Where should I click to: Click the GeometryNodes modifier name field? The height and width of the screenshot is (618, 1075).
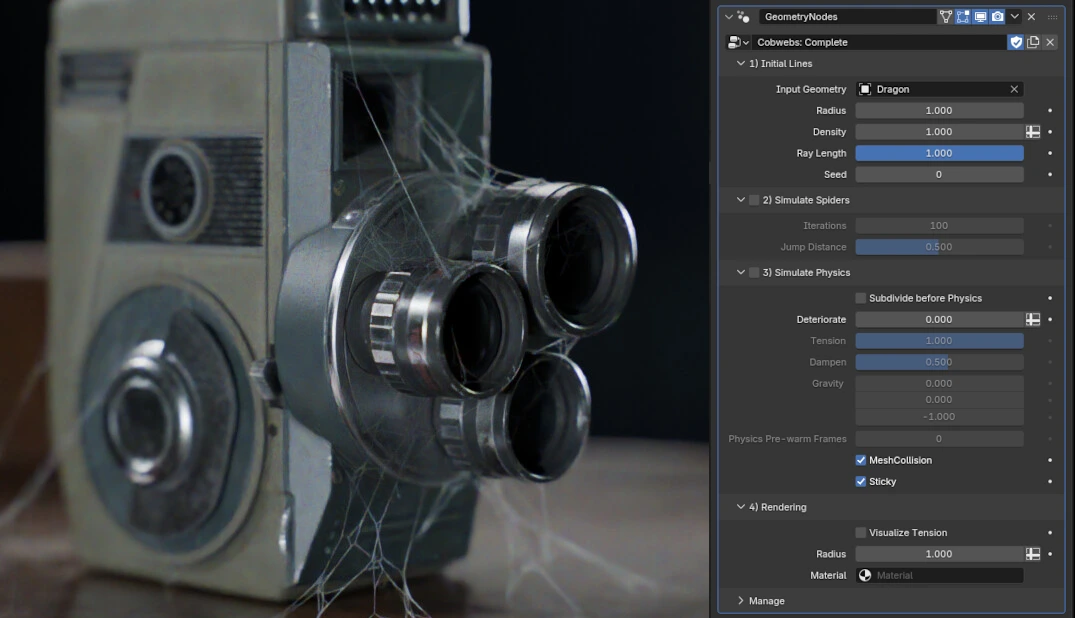pyautogui.click(x=847, y=16)
